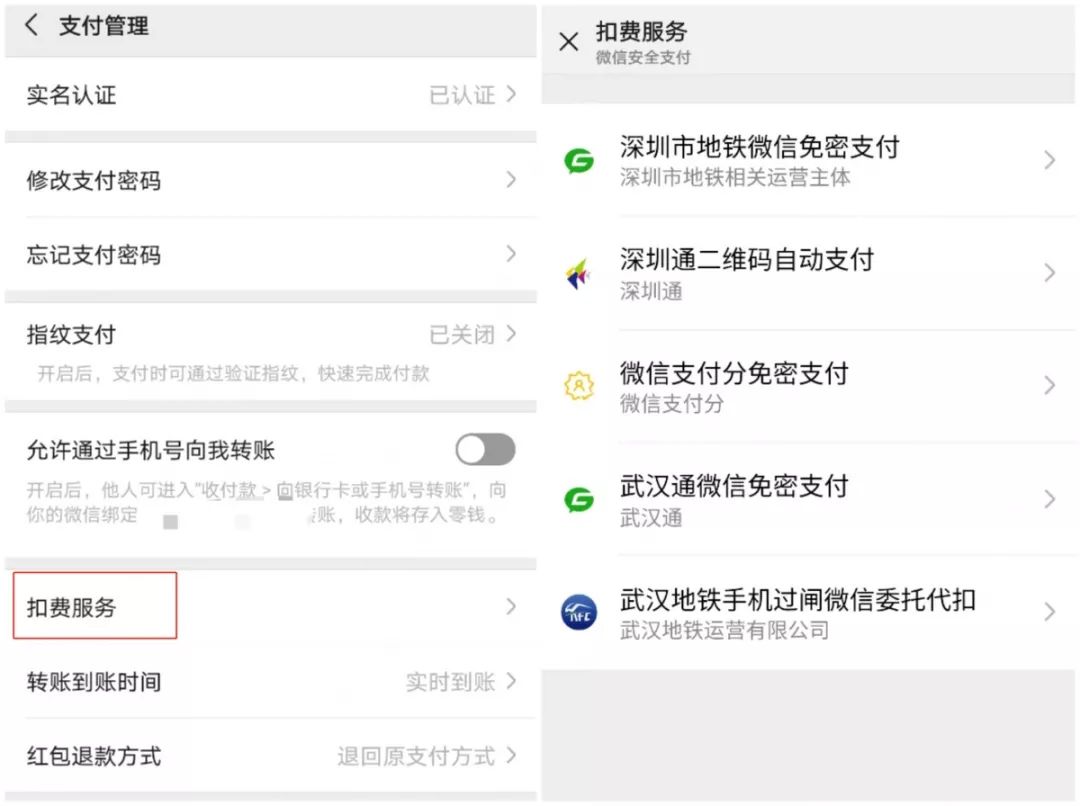Viewport: 1080px width, 806px height.
Task: Tap the green 武汉通 icon
Action: (579, 499)
